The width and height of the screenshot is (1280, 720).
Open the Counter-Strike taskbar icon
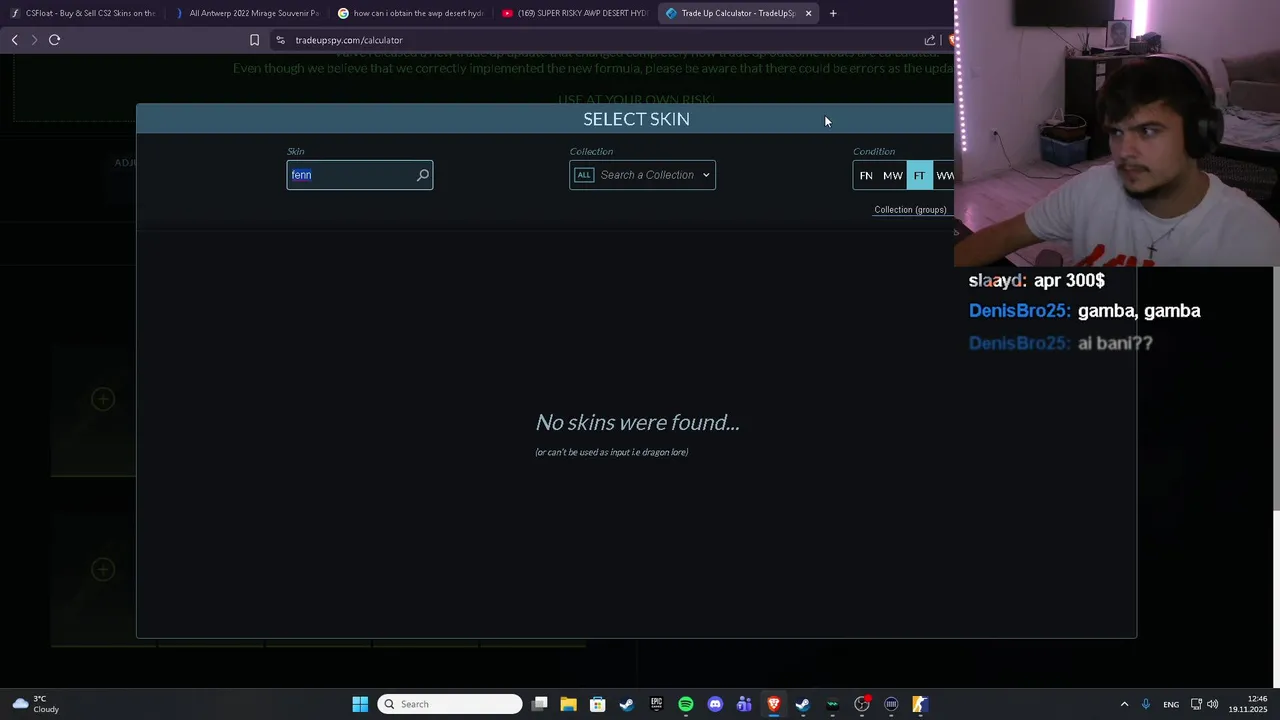(x=920, y=704)
